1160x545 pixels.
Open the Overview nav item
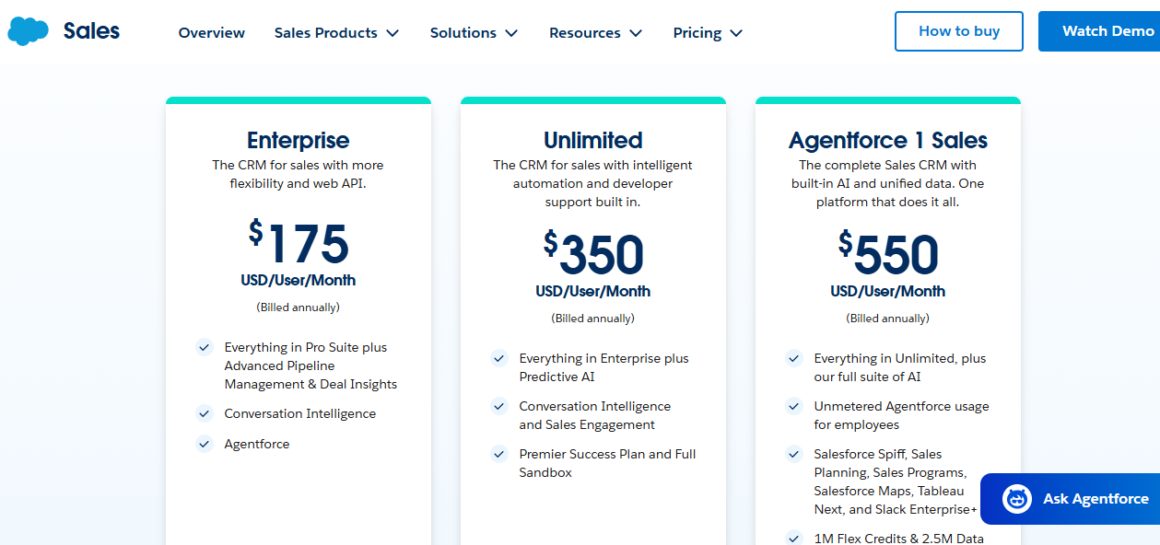[x=212, y=33]
